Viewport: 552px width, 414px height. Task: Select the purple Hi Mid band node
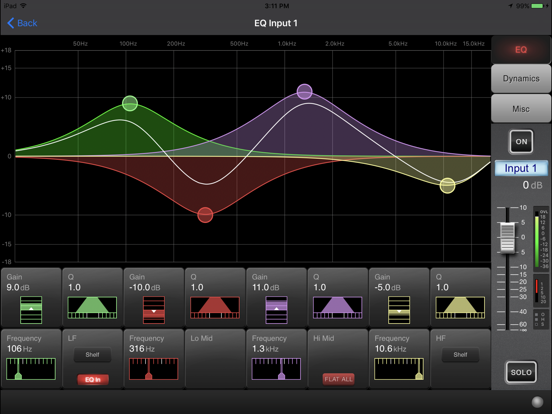click(305, 92)
